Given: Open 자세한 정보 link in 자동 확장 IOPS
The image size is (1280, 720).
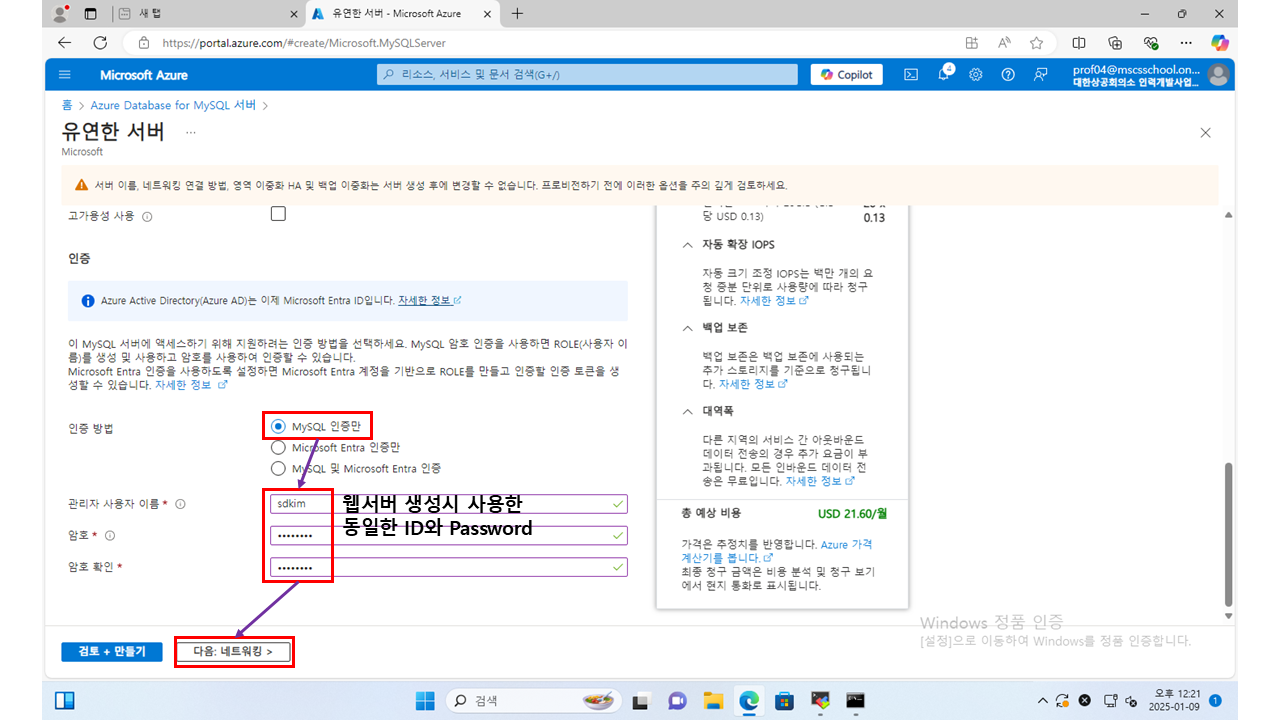Looking at the screenshot, I should 774,300.
